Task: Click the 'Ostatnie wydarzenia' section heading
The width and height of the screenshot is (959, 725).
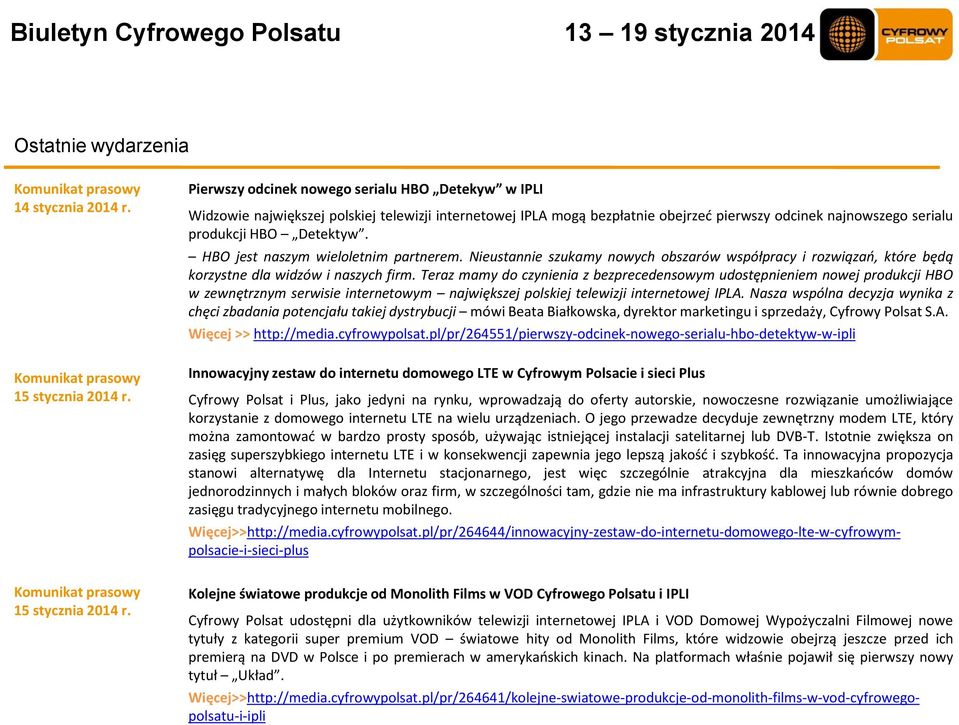Action: click(x=101, y=146)
